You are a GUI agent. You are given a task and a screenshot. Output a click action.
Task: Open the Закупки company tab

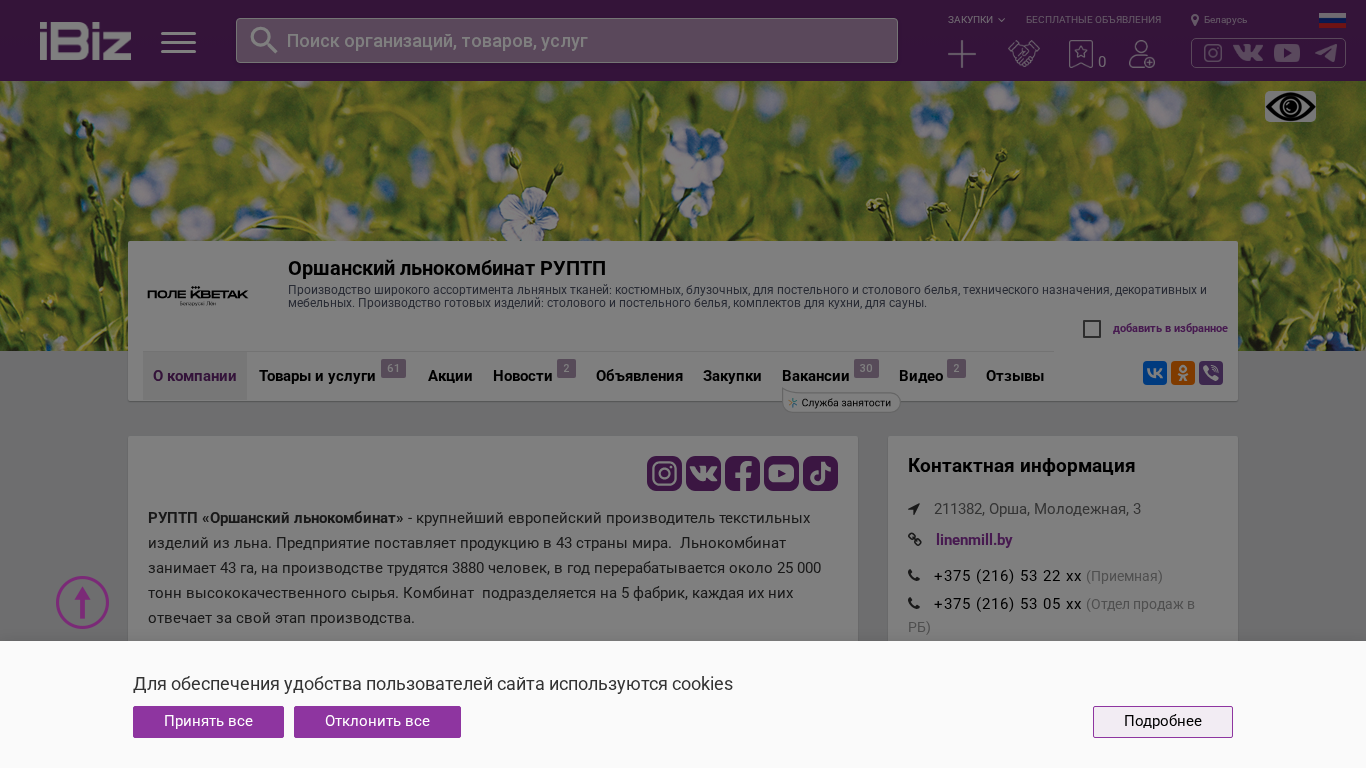click(x=732, y=376)
